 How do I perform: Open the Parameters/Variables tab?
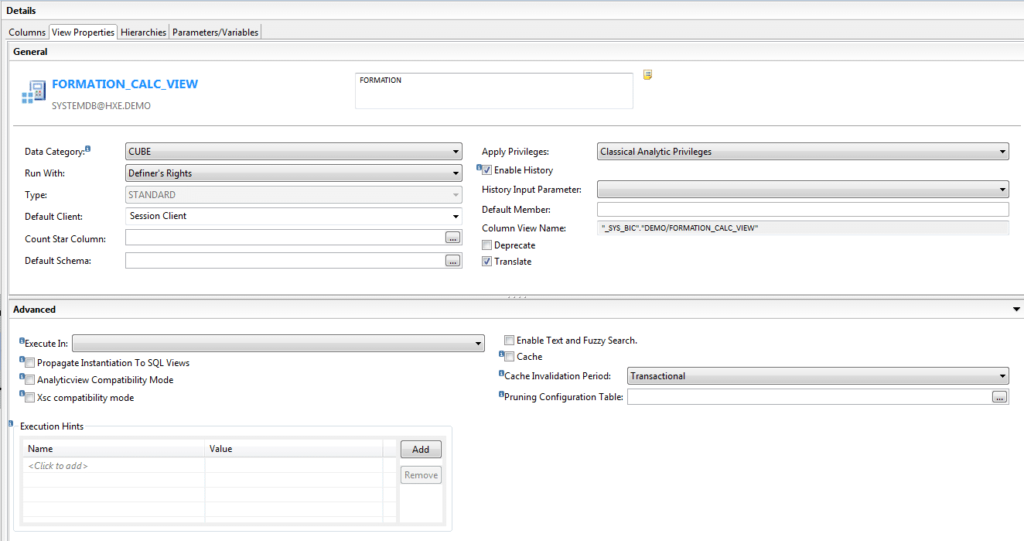[215, 32]
